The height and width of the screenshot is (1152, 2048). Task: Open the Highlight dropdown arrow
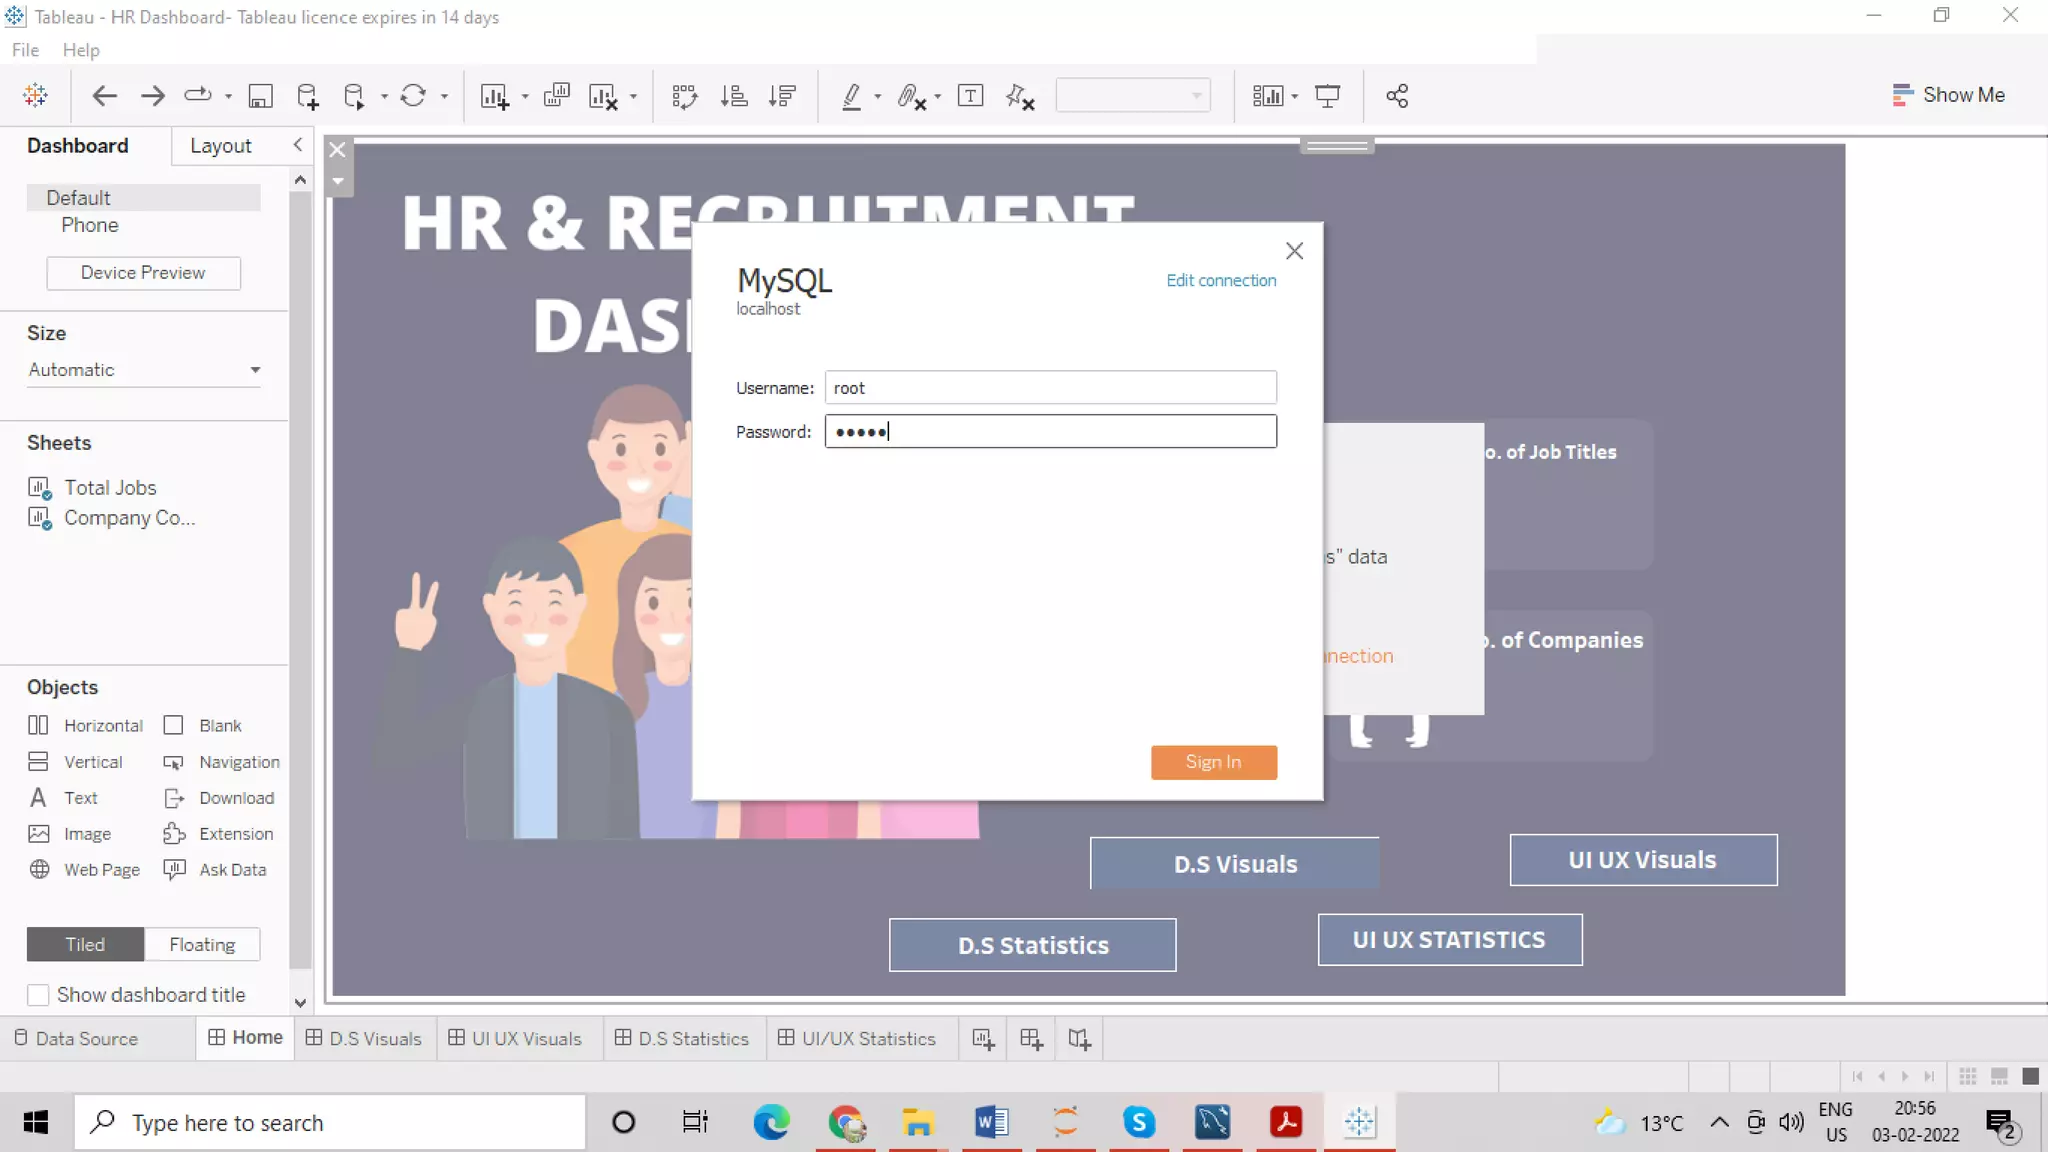(x=877, y=96)
